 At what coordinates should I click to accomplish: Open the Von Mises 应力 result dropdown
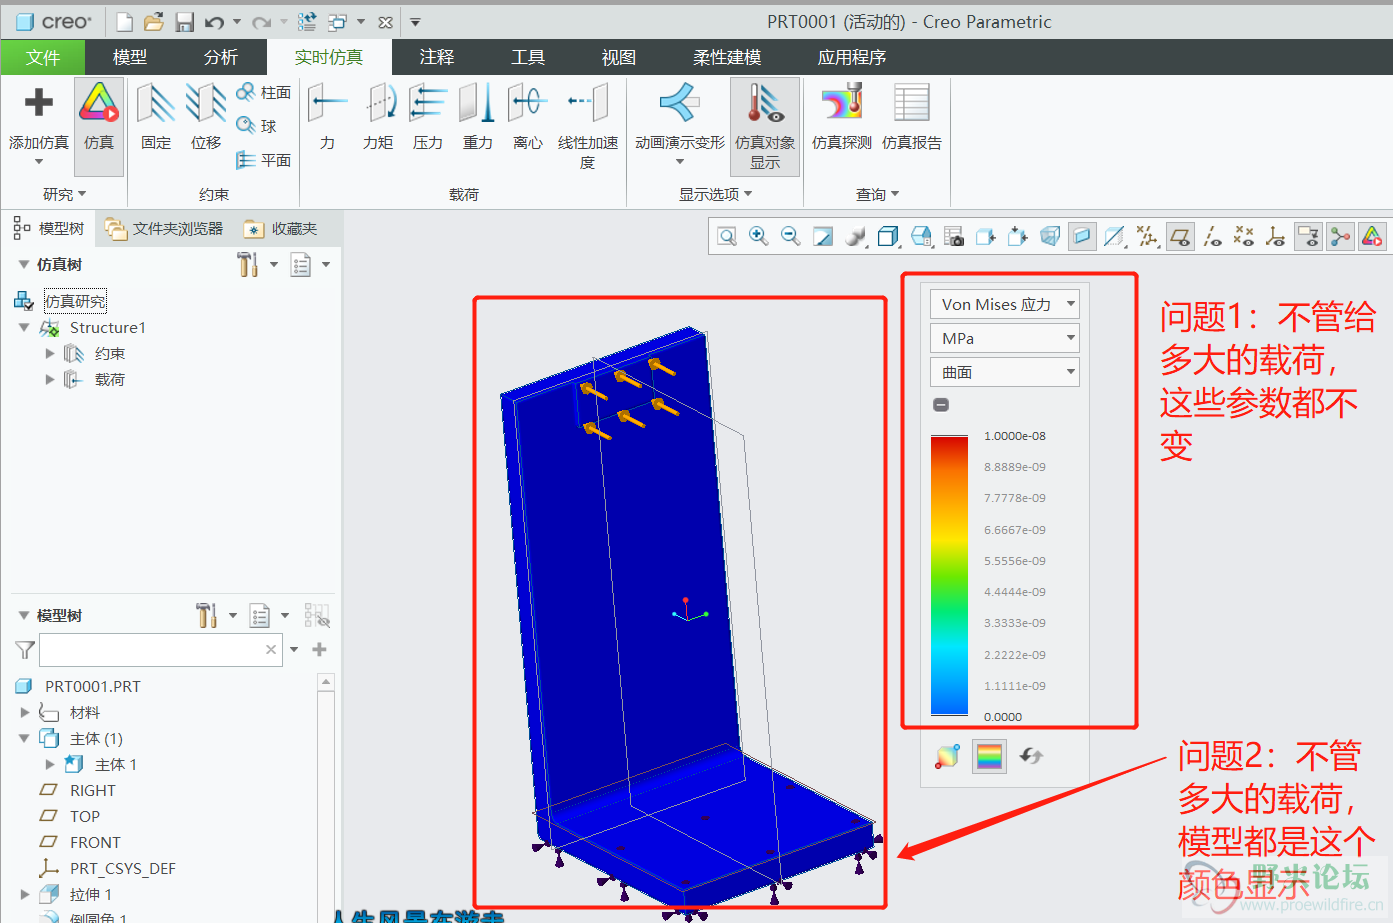(1005, 304)
